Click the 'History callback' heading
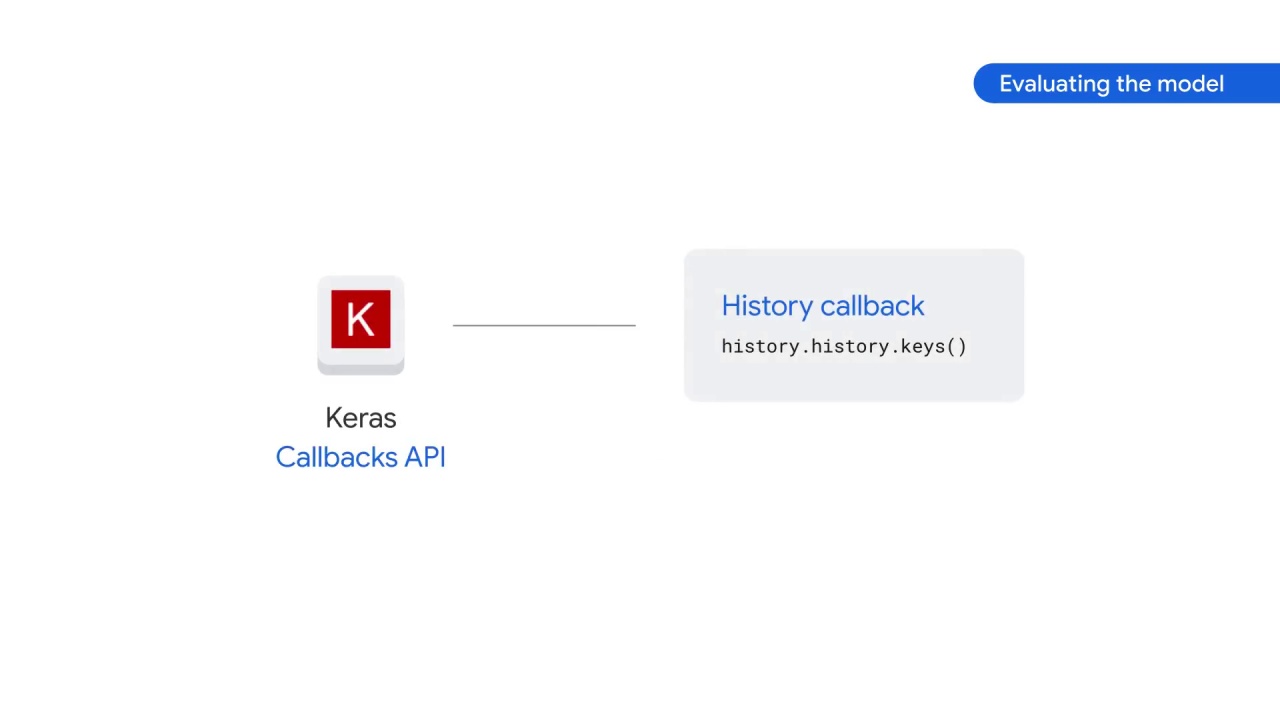Screen dimensions: 1280x720 [x=823, y=306]
